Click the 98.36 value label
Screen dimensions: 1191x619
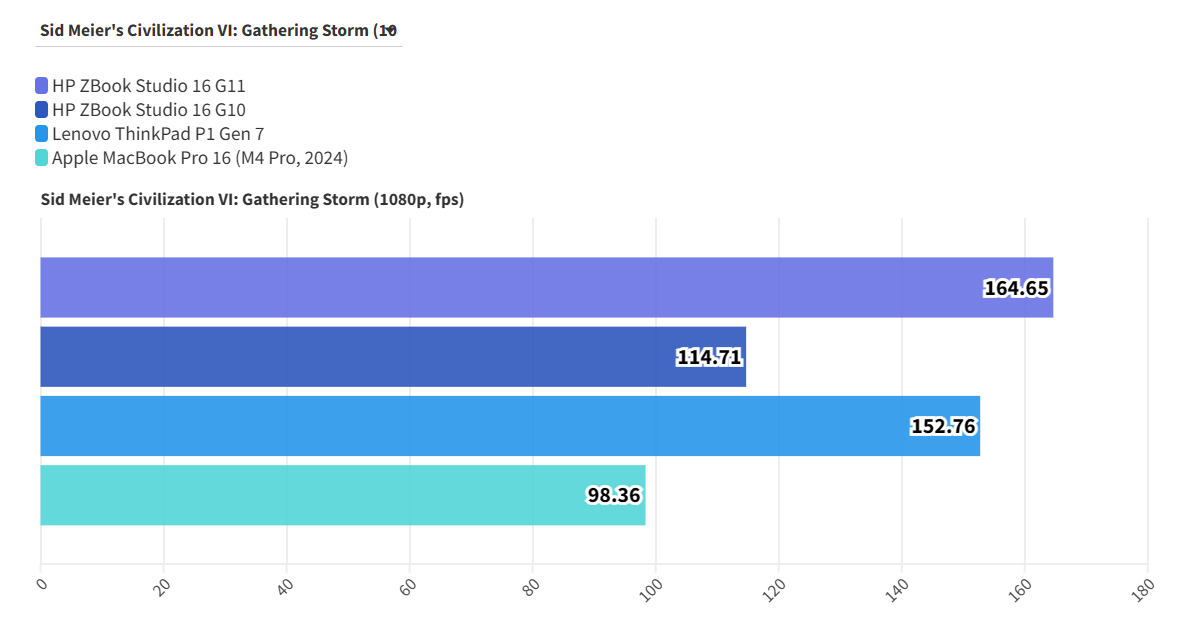tap(613, 495)
